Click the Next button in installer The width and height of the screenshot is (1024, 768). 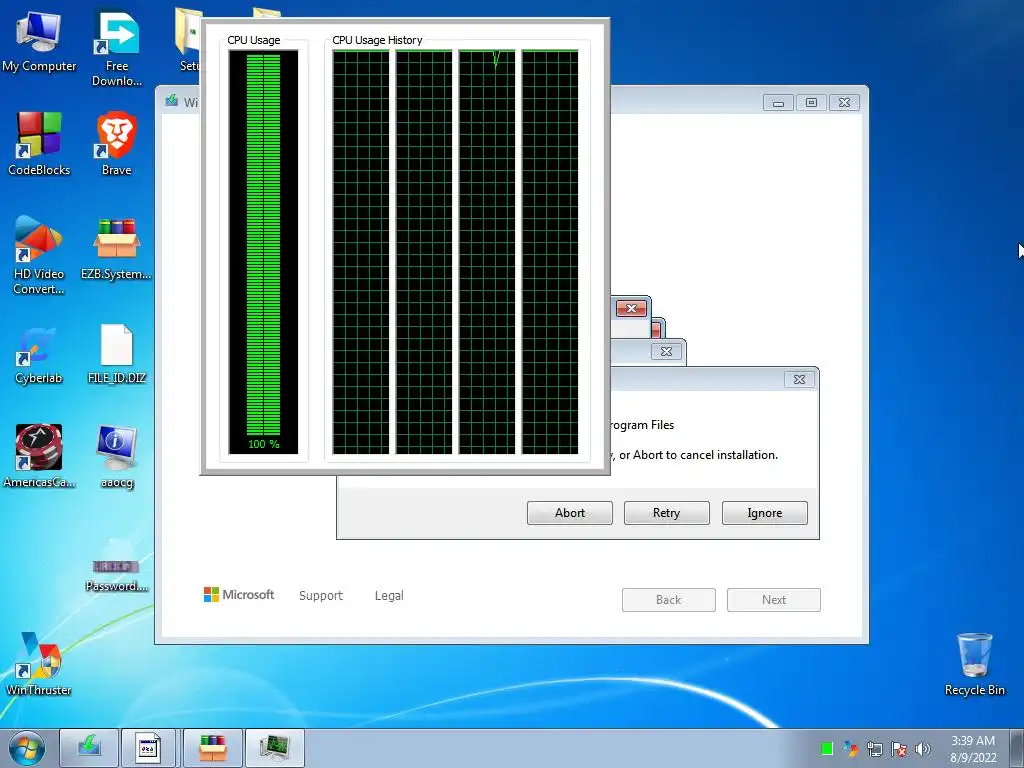point(774,600)
